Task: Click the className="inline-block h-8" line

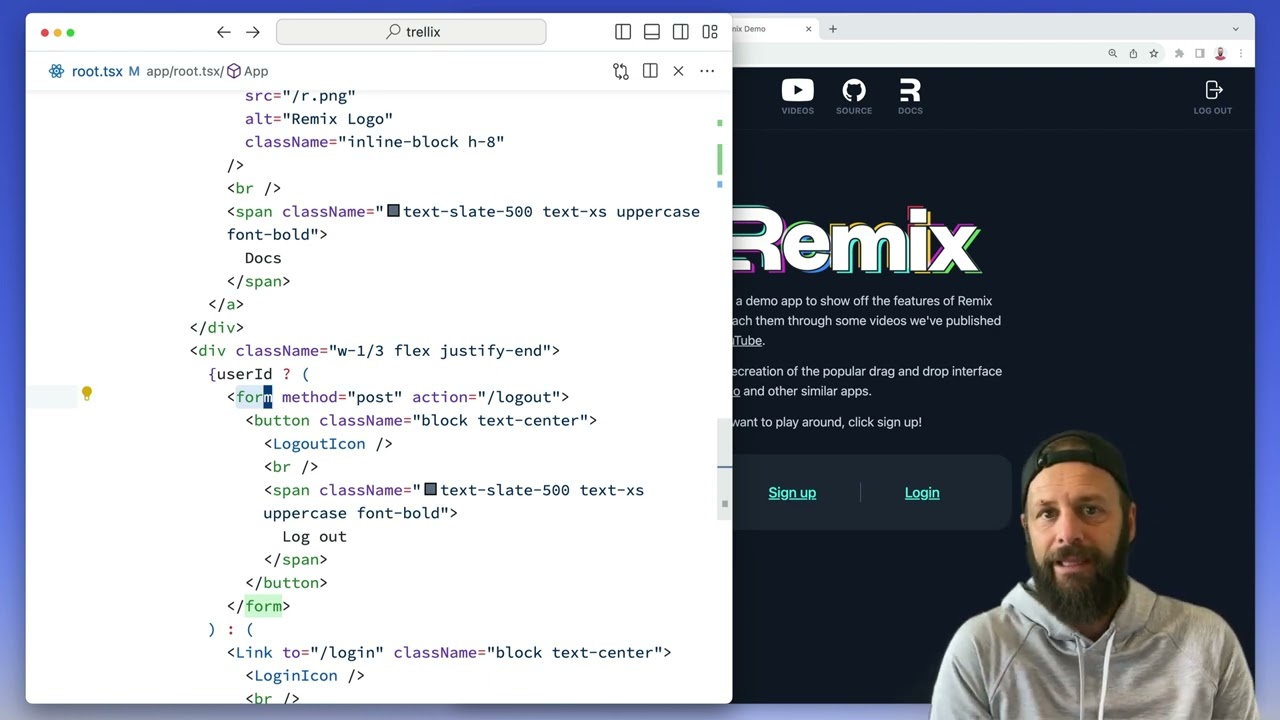Action: pyautogui.click(x=375, y=142)
